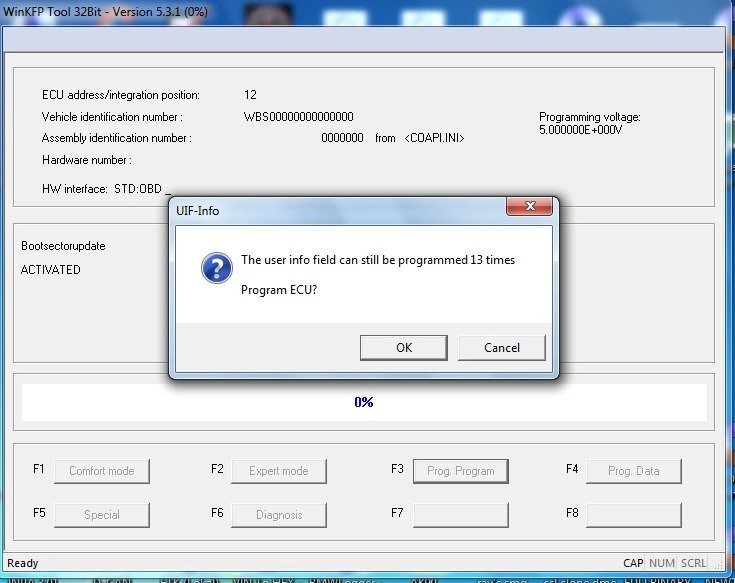This screenshot has width=735, height=583.
Task: Select the Comfort mode button
Action: click(x=102, y=471)
